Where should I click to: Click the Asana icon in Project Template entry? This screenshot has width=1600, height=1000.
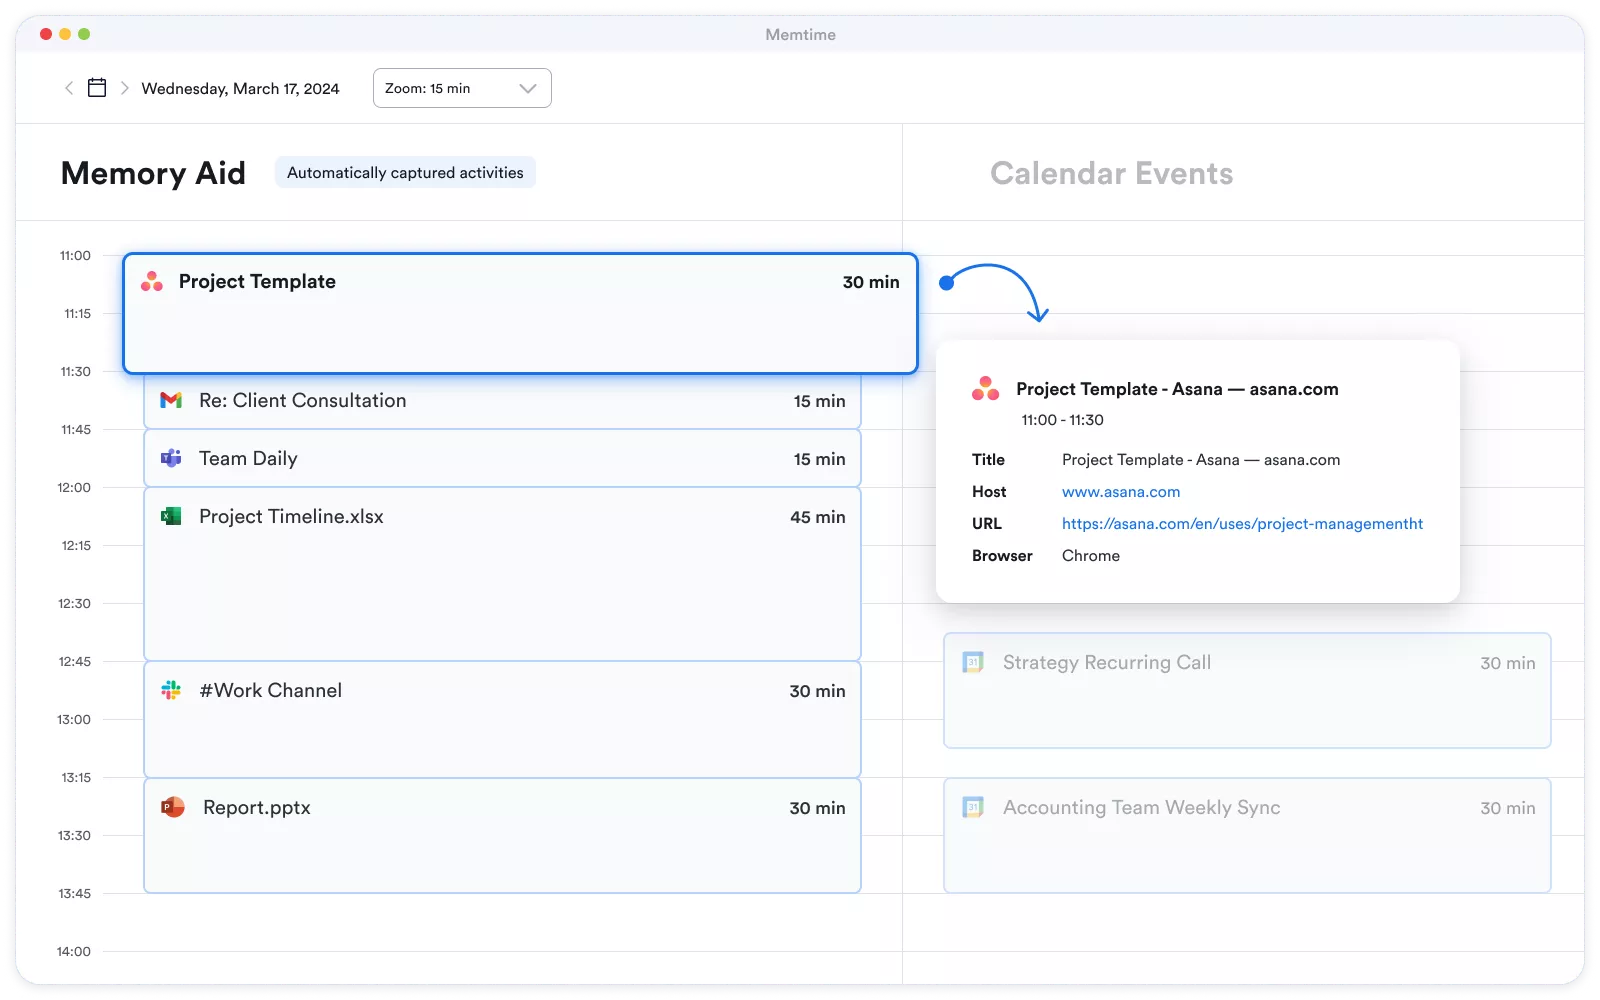click(x=152, y=282)
